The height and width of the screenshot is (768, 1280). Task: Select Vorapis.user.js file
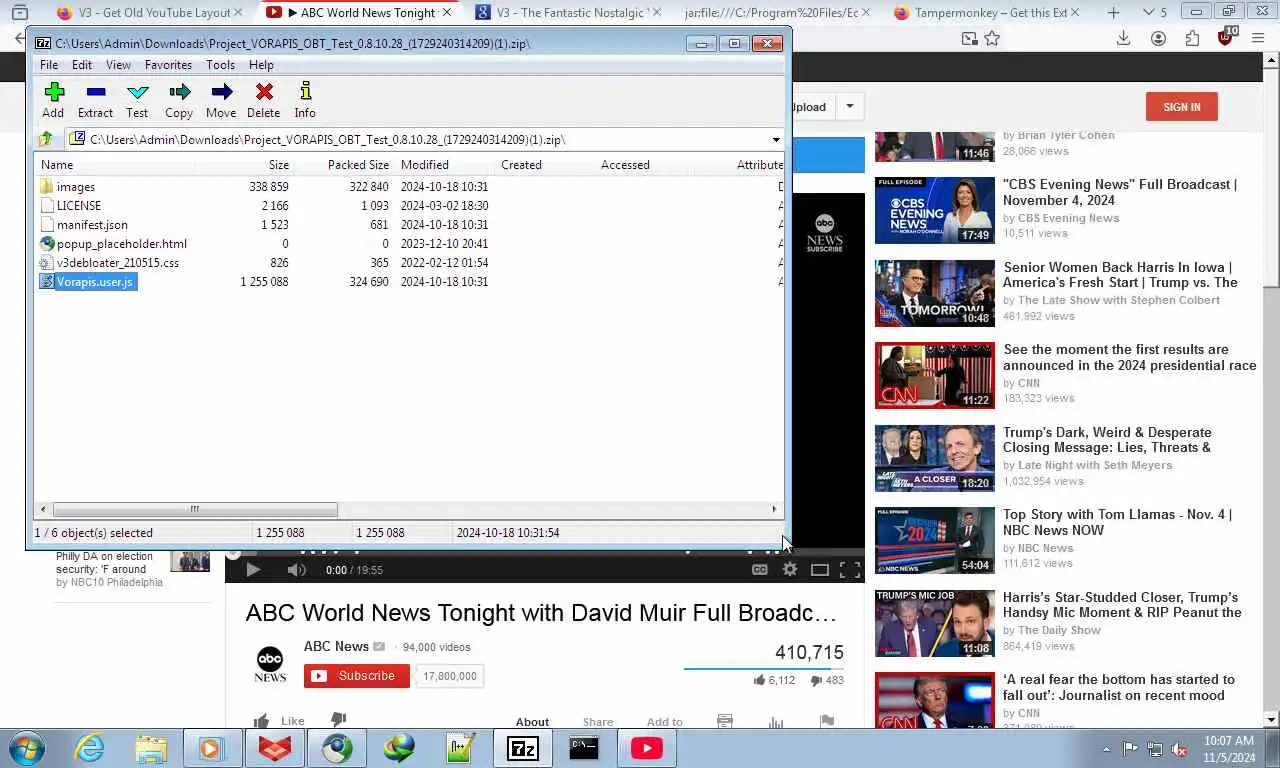[x=94, y=282]
